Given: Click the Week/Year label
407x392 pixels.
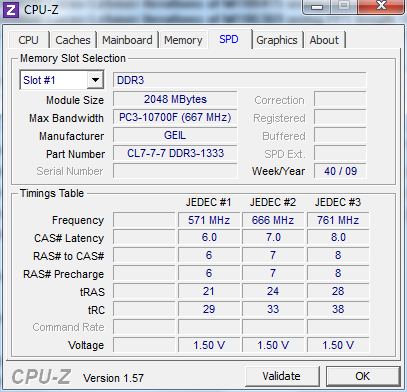Looking at the screenshot, I should pos(278,171).
